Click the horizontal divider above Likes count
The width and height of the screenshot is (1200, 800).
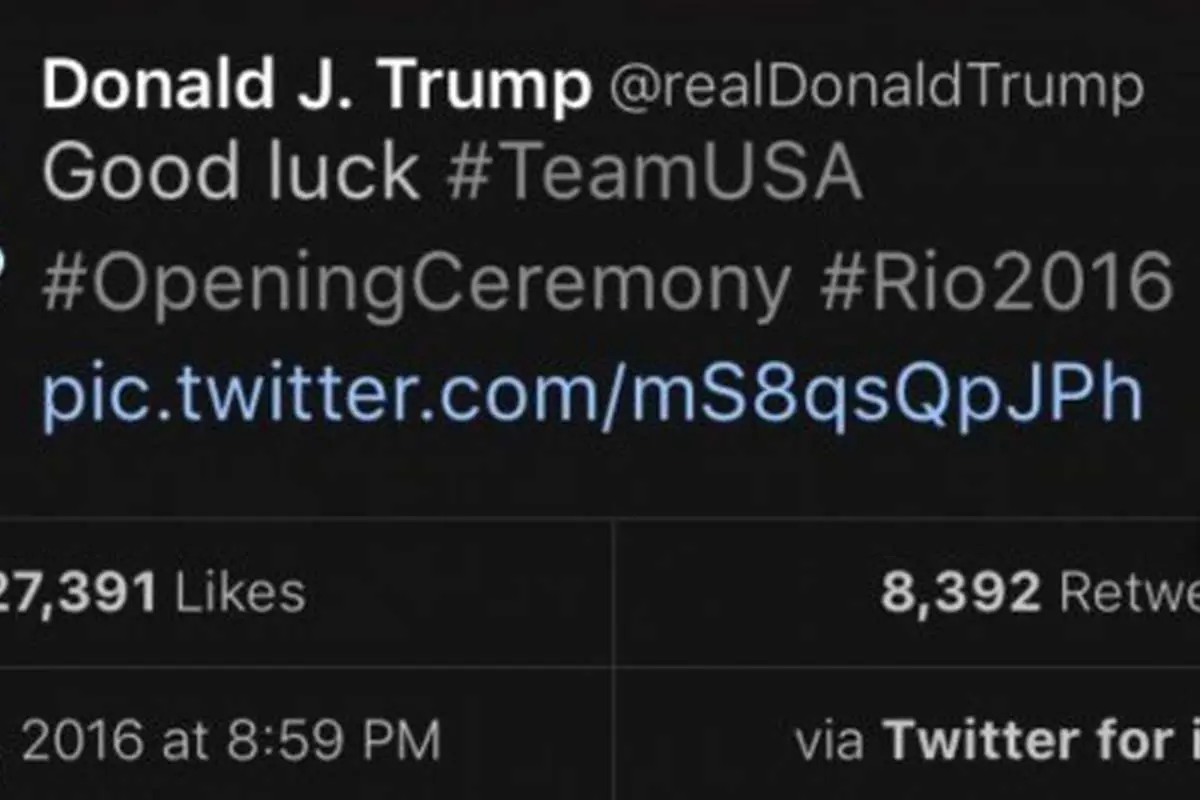click(600, 519)
